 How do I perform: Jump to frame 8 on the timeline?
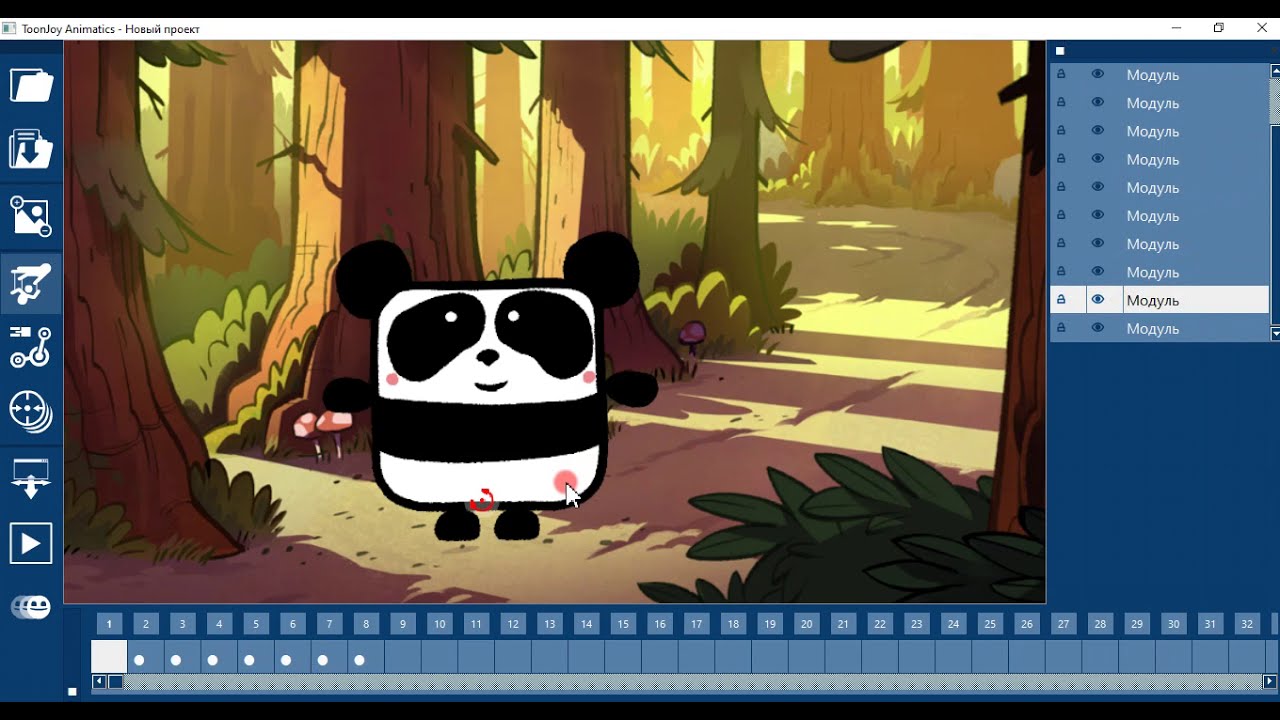point(366,624)
